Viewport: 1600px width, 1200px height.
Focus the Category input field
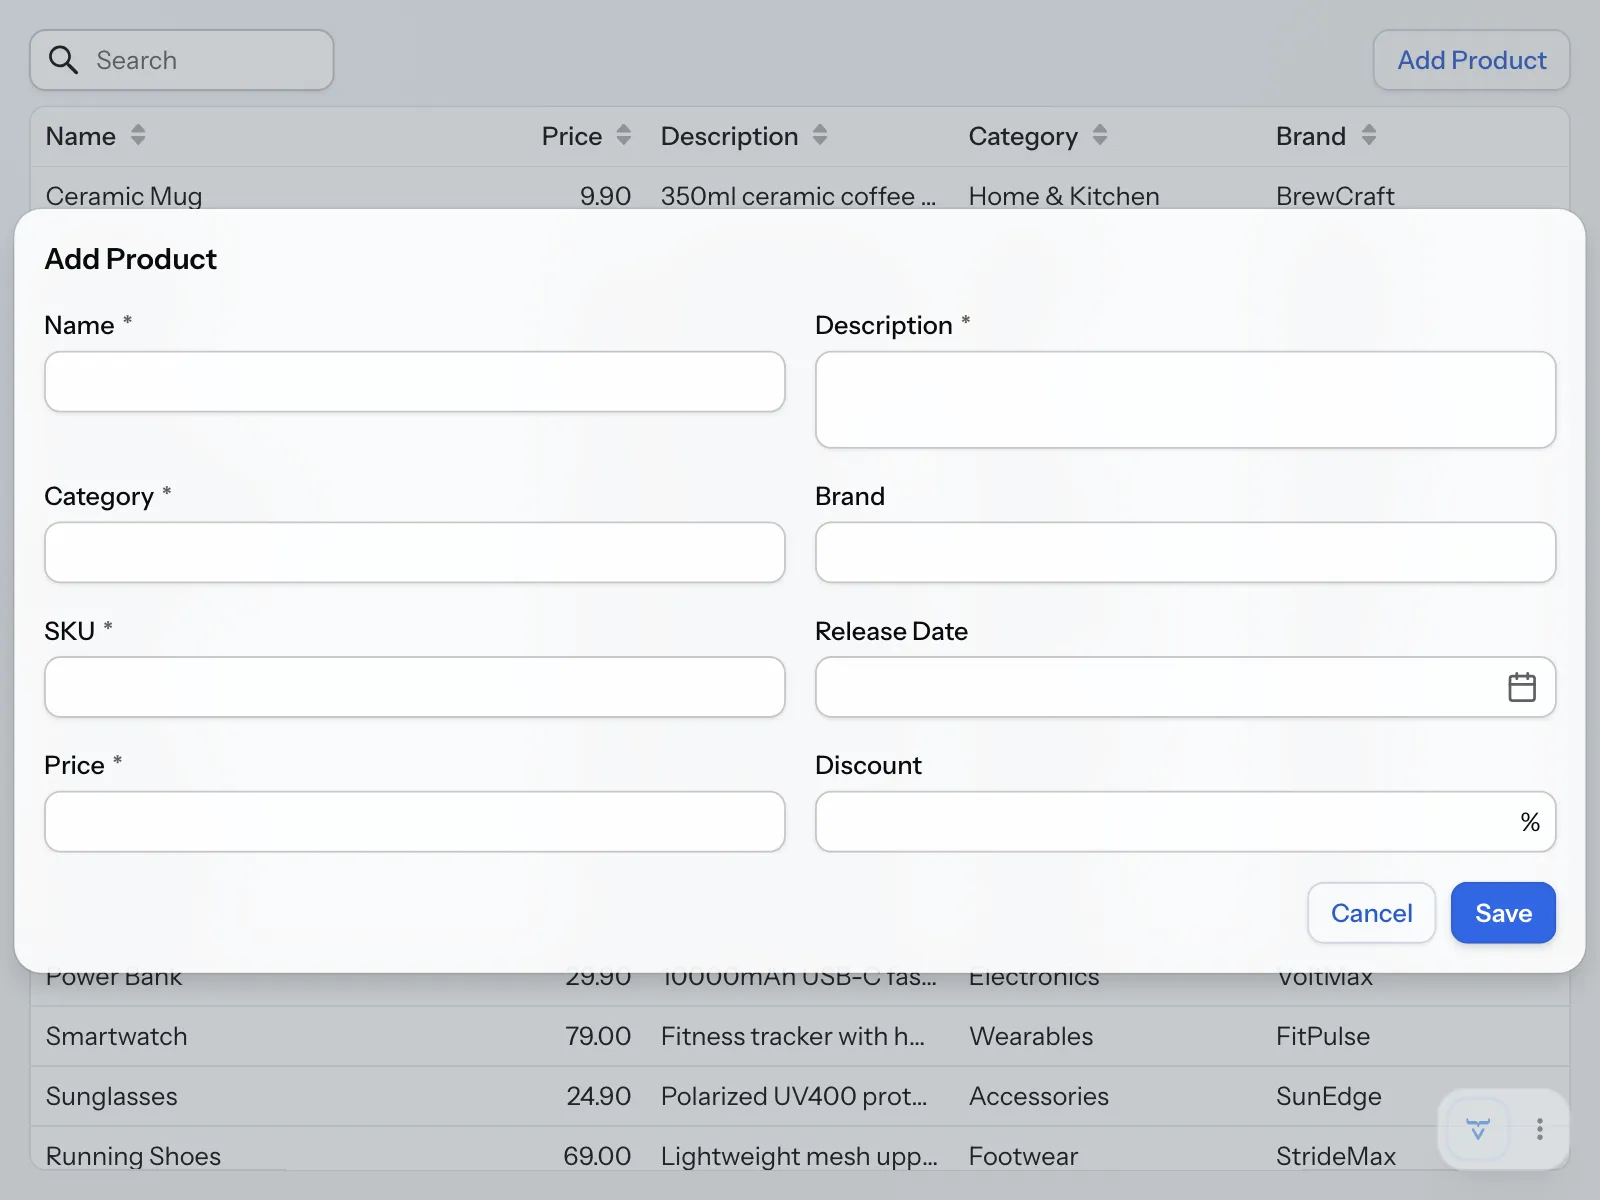415,552
